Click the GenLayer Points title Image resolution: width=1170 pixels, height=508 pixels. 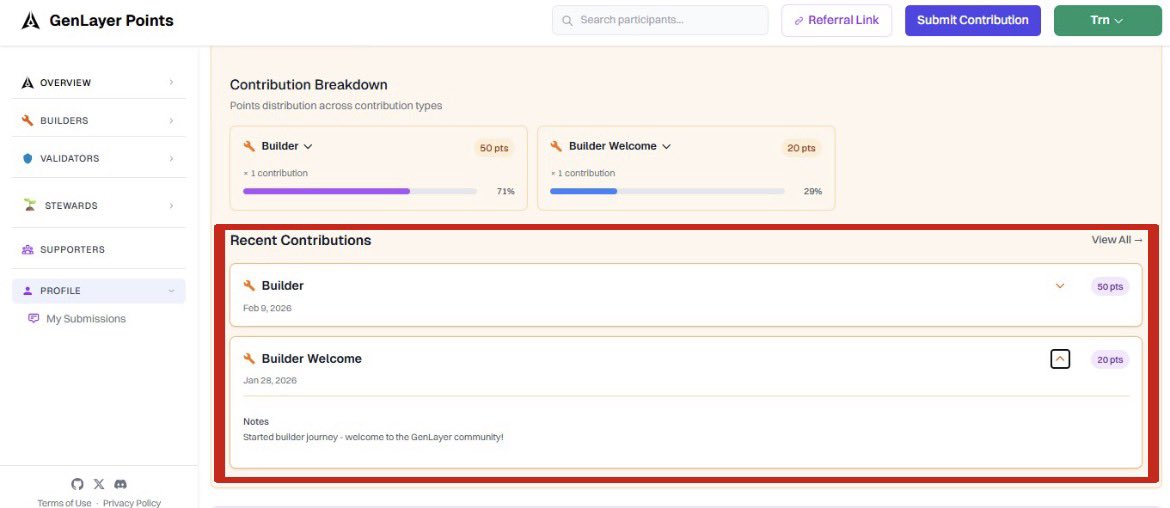111,21
